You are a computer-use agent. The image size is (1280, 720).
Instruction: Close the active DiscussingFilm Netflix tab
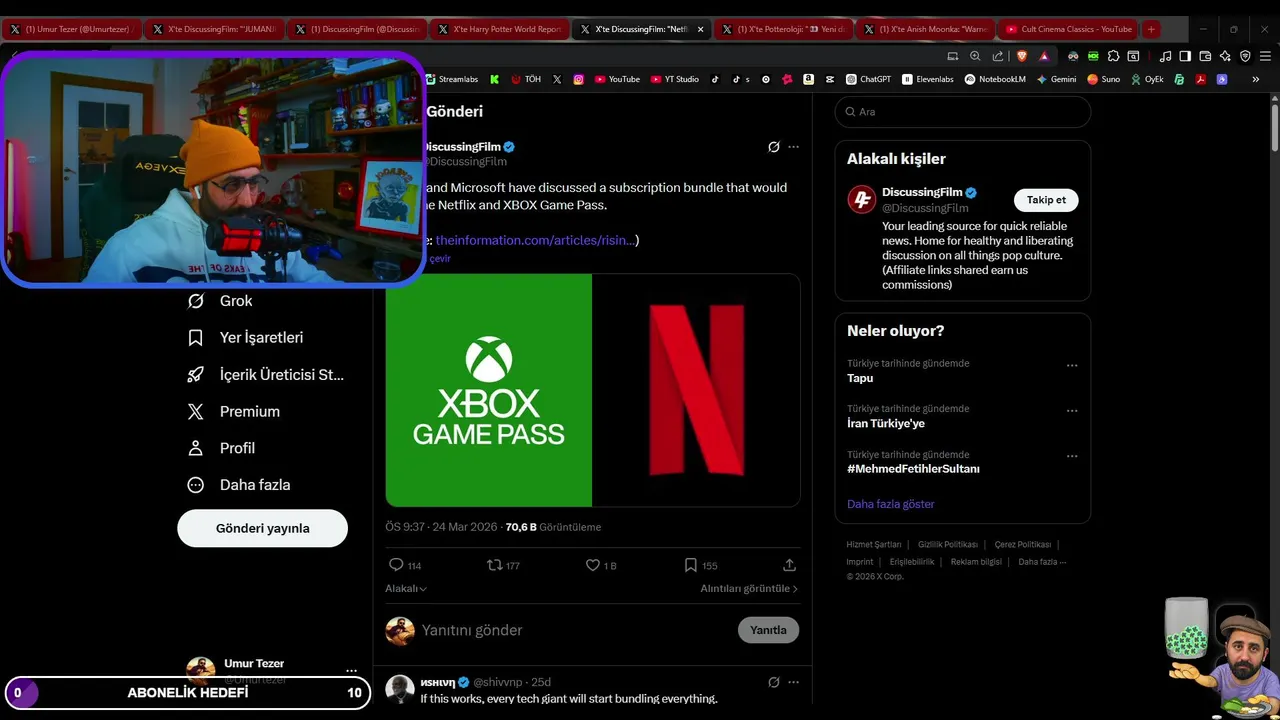point(700,29)
